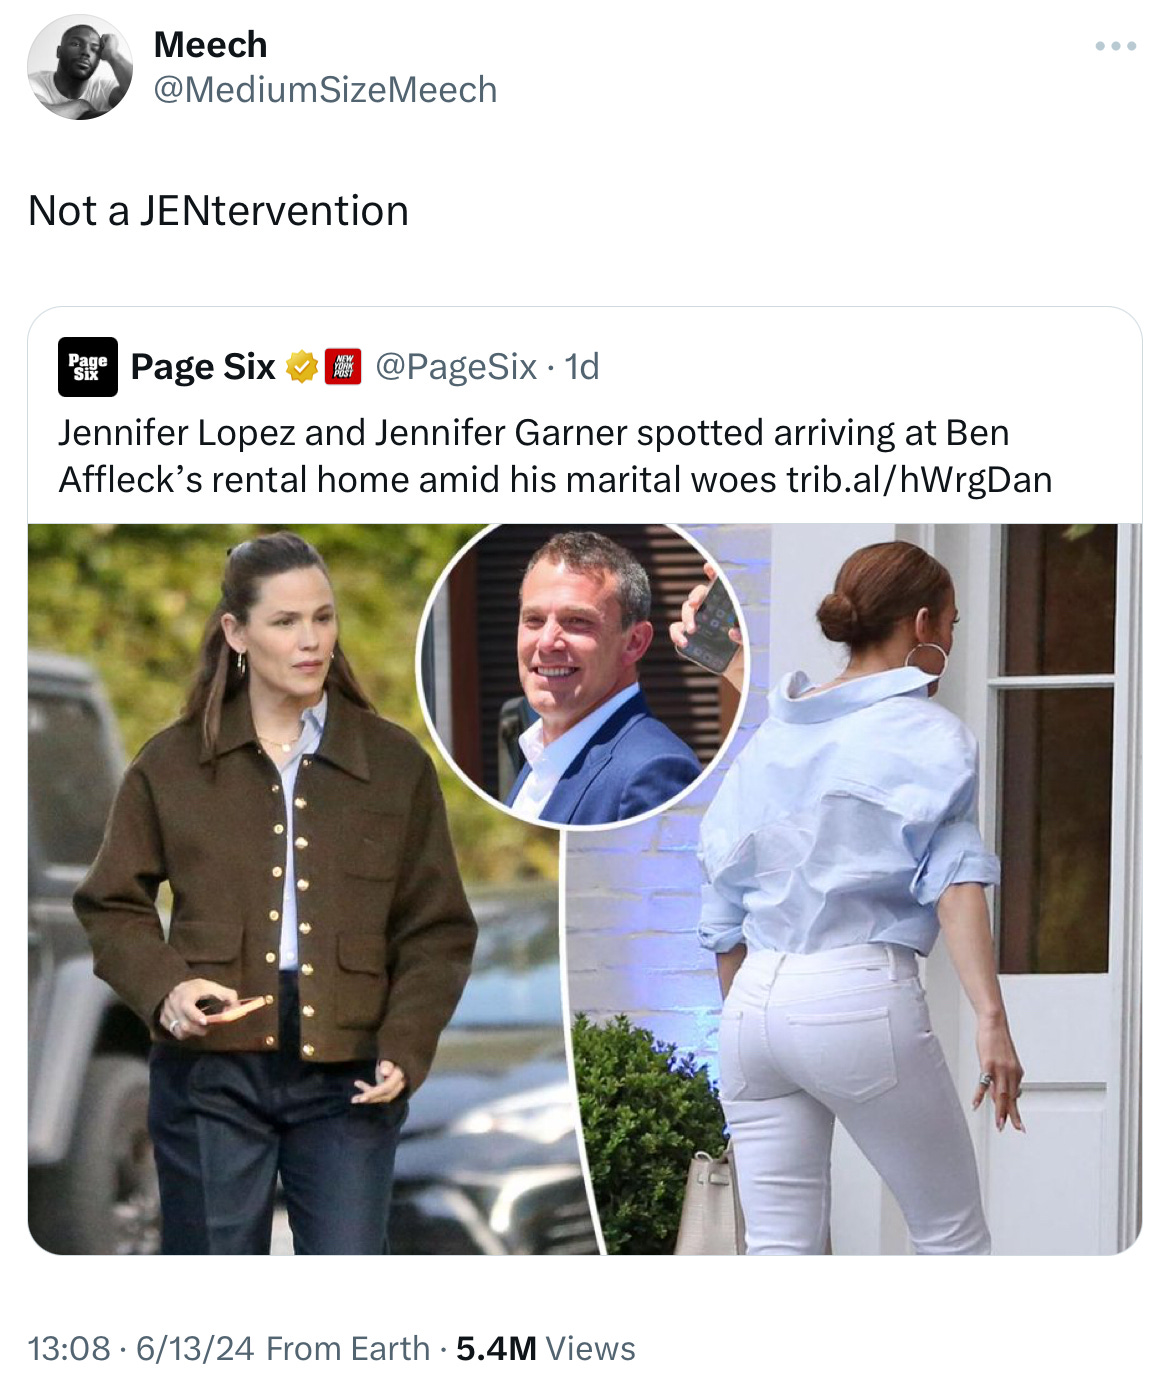Click the 'From Earth' location label
The width and height of the screenshot is (1170, 1383).
[348, 1348]
